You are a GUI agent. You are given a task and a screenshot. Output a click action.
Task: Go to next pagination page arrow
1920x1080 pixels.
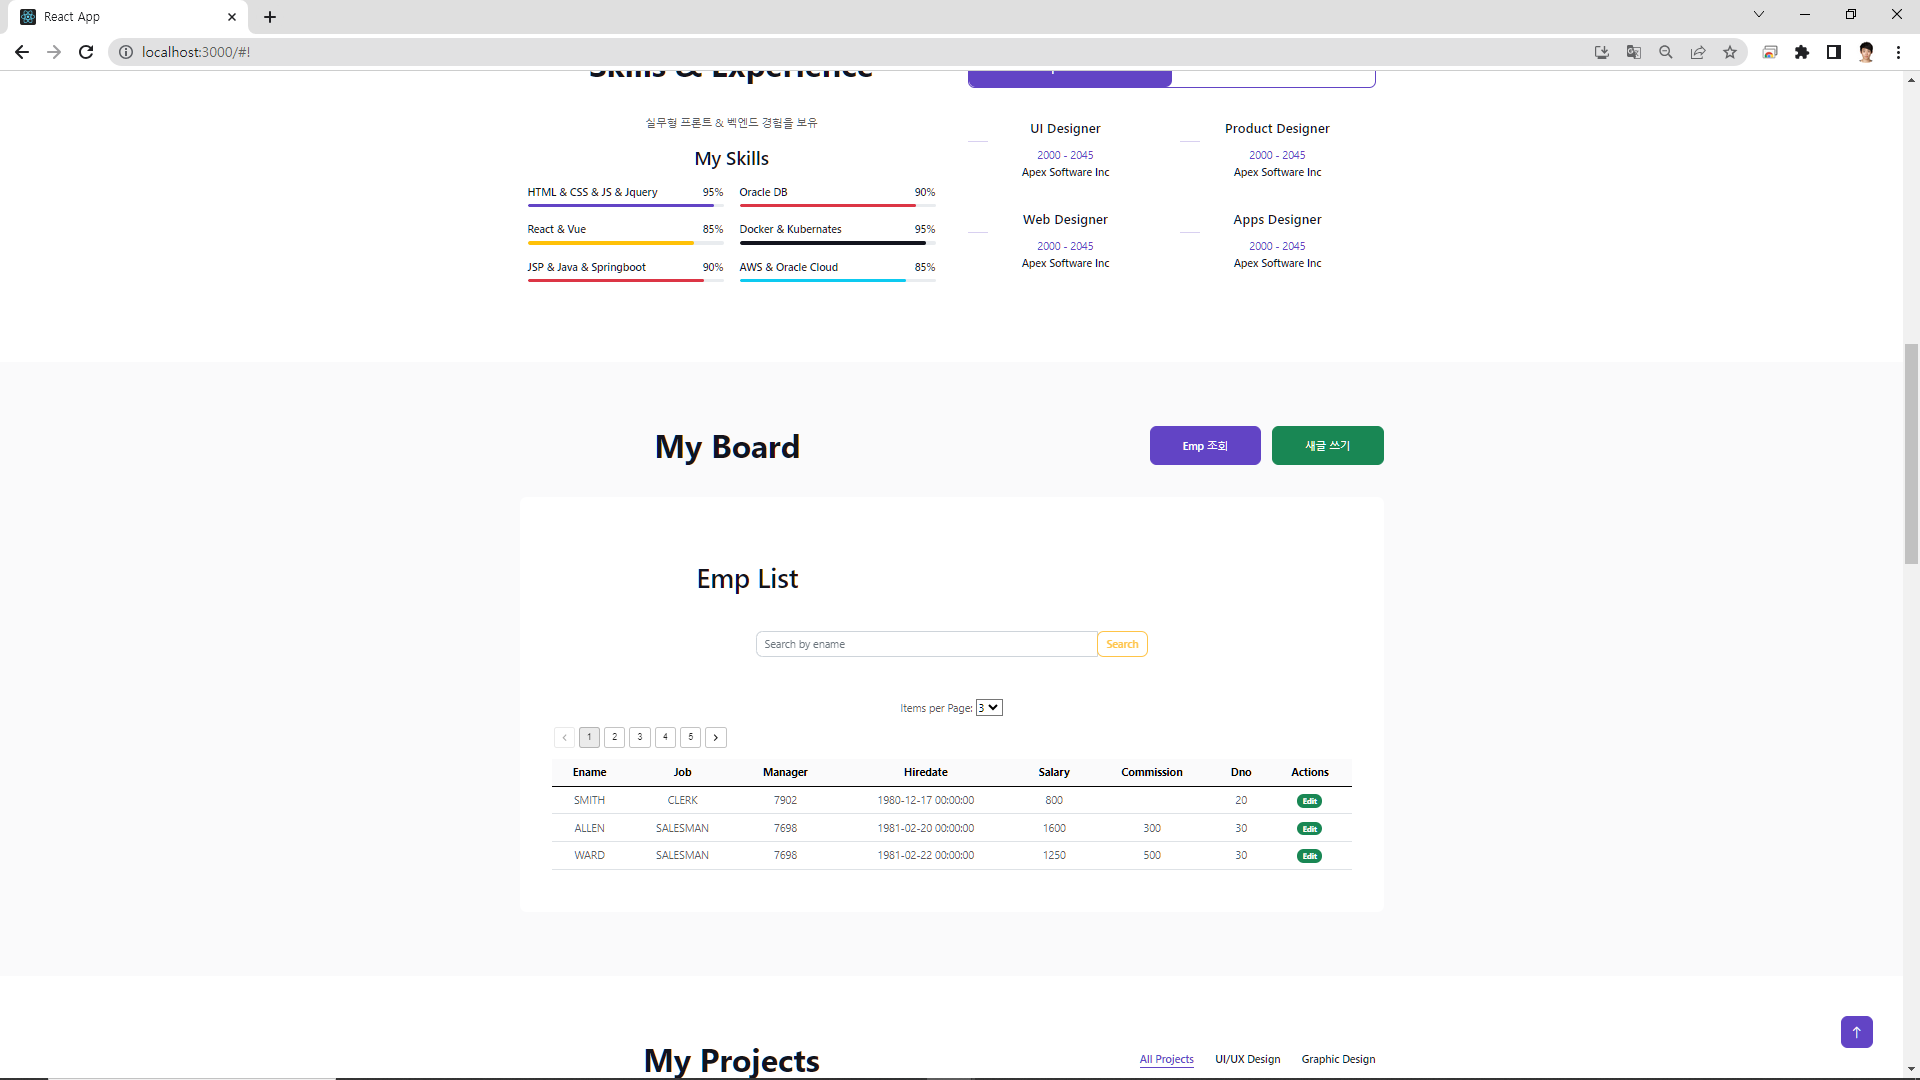pyautogui.click(x=716, y=737)
